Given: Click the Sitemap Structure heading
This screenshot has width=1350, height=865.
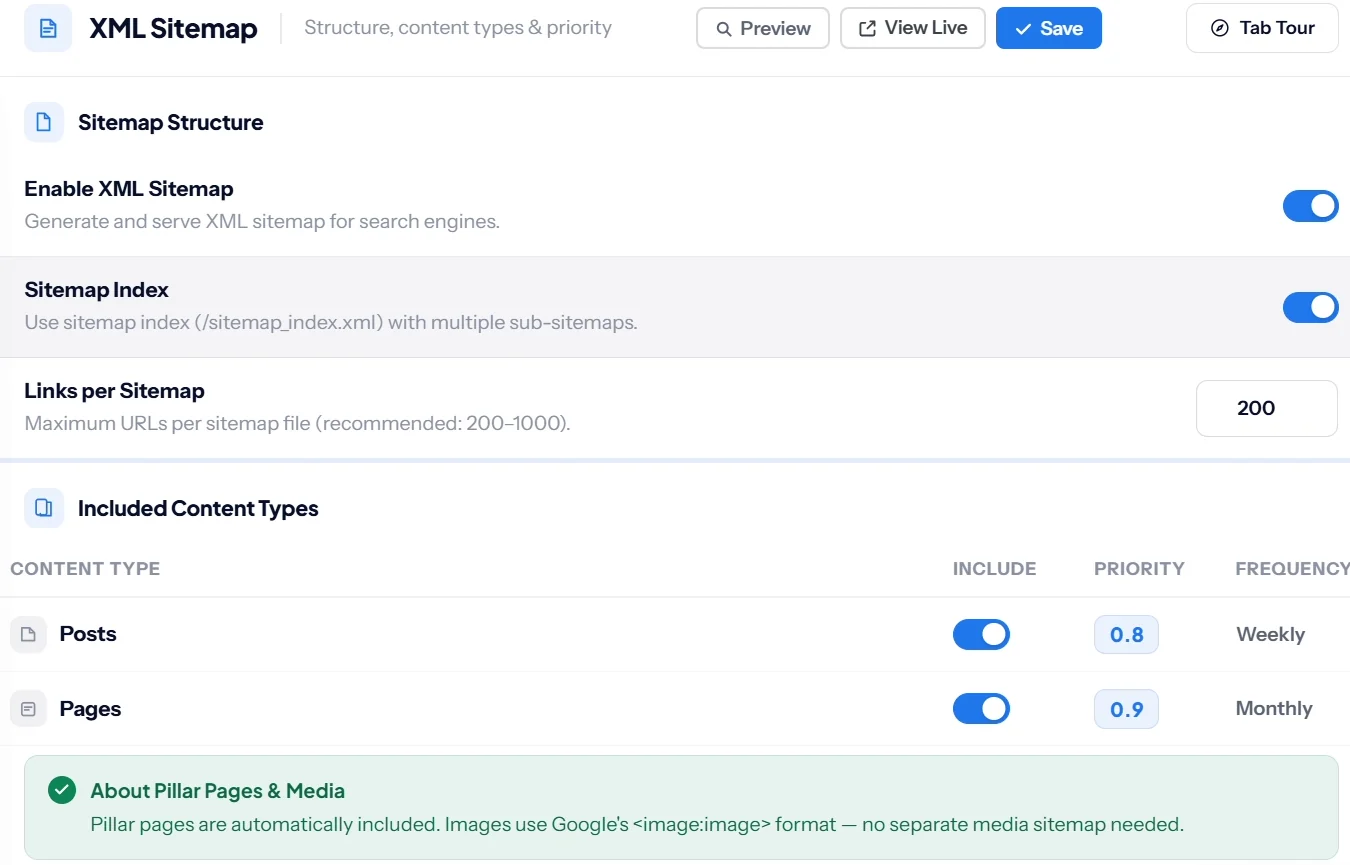Looking at the screenshot, I should pyautogui.click(x=171, y=122).
